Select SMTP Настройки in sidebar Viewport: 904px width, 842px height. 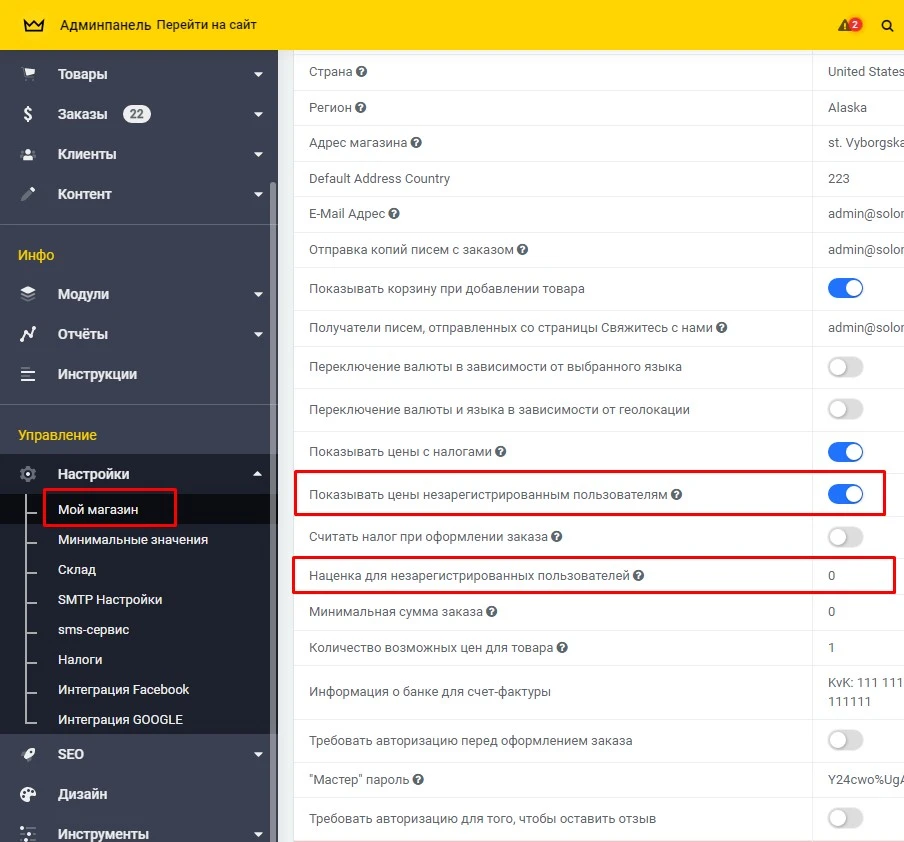coord(110,599)
